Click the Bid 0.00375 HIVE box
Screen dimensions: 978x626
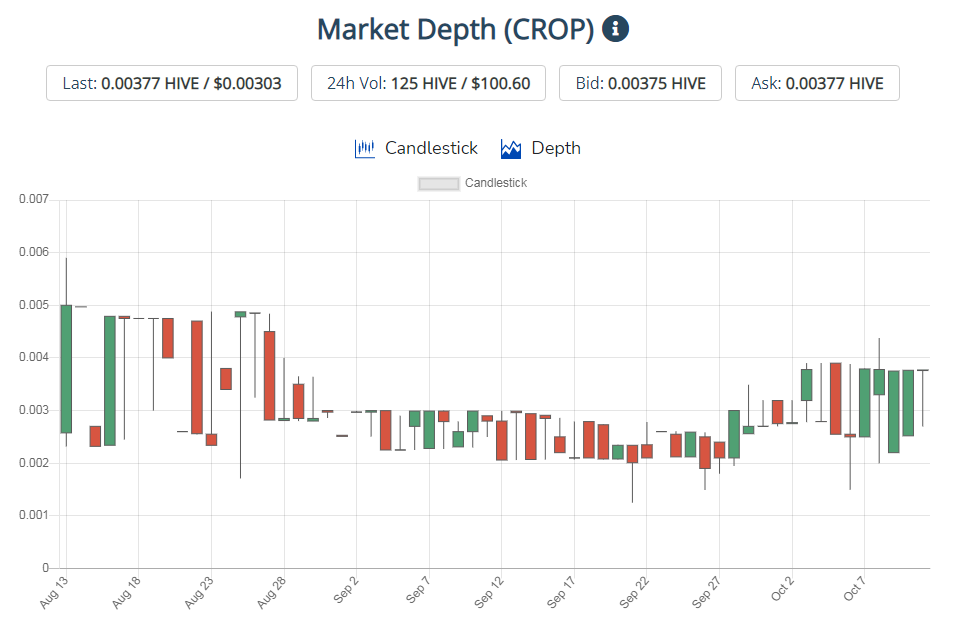[641, 83]
